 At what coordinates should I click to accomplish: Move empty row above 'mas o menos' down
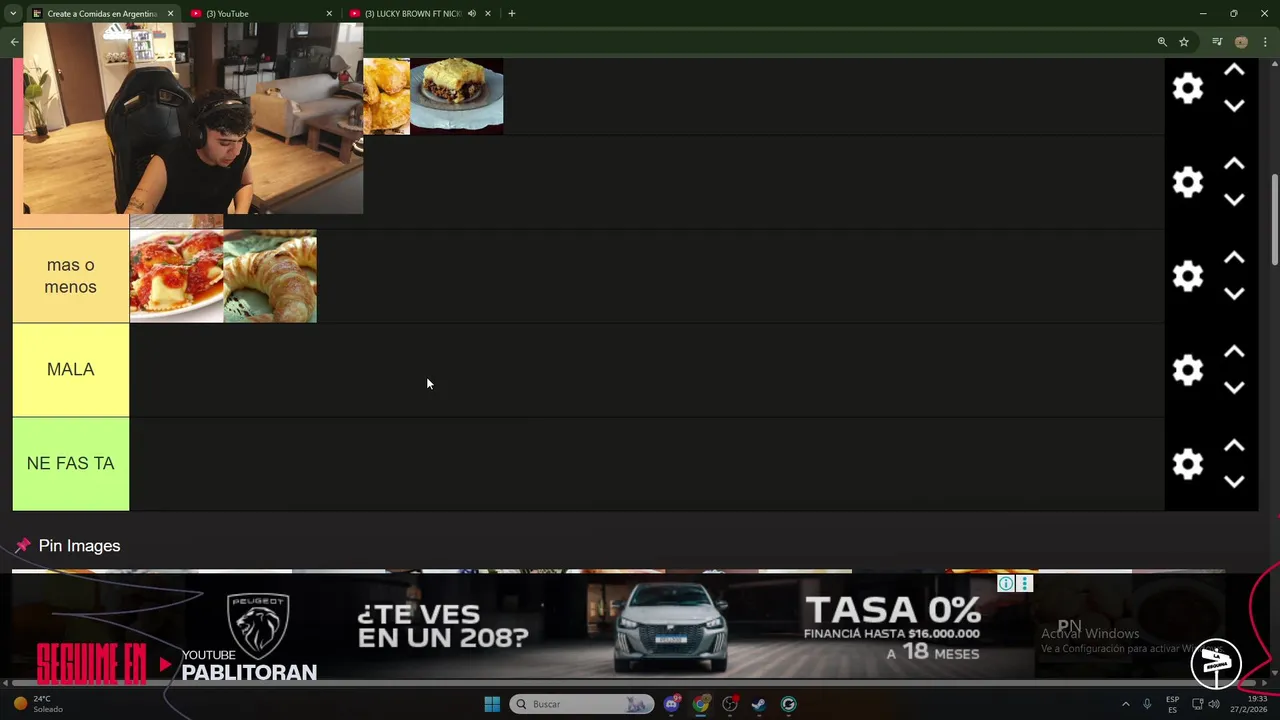(x=1234, y=200)
